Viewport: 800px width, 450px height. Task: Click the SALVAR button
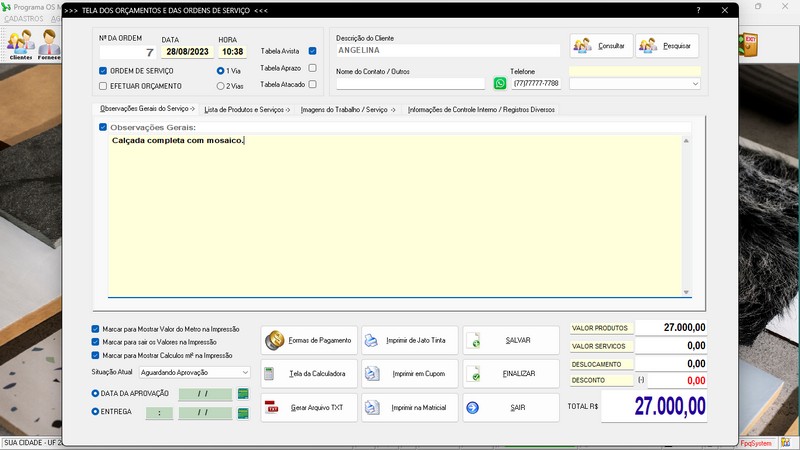coord(512,340)
